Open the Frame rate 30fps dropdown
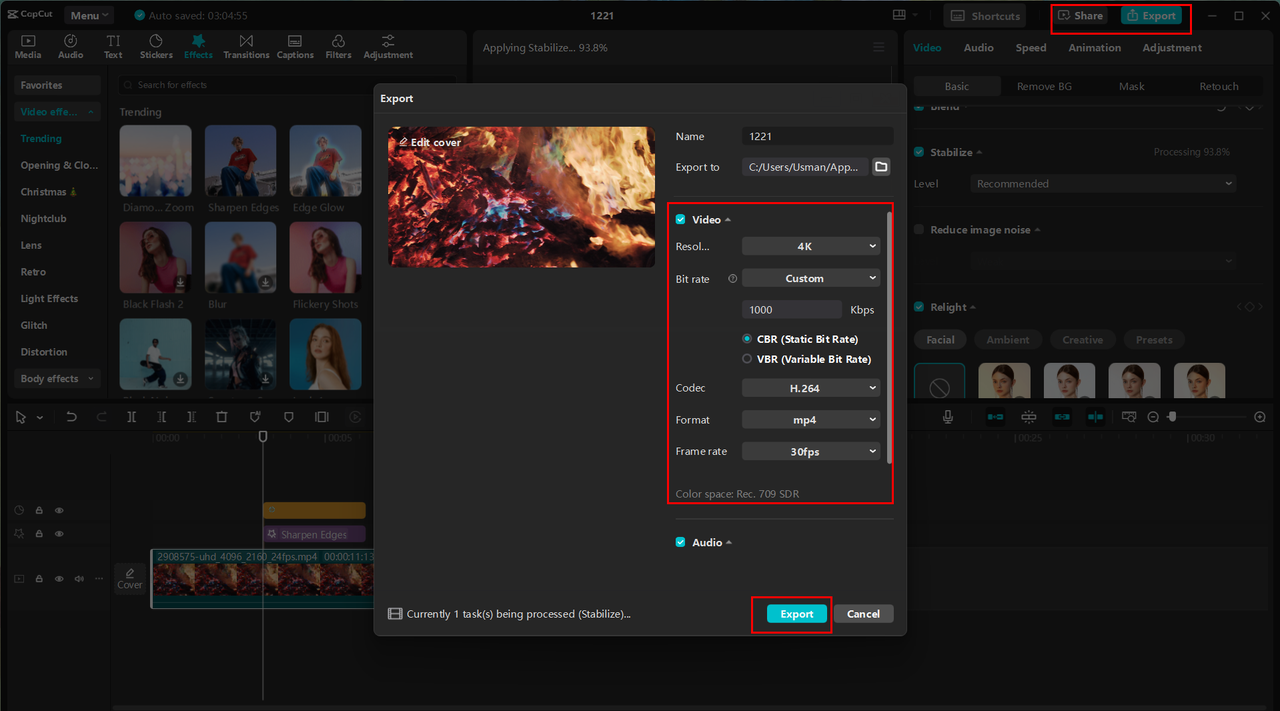This screenshot has height=711, width=1280. pos(811,452)
